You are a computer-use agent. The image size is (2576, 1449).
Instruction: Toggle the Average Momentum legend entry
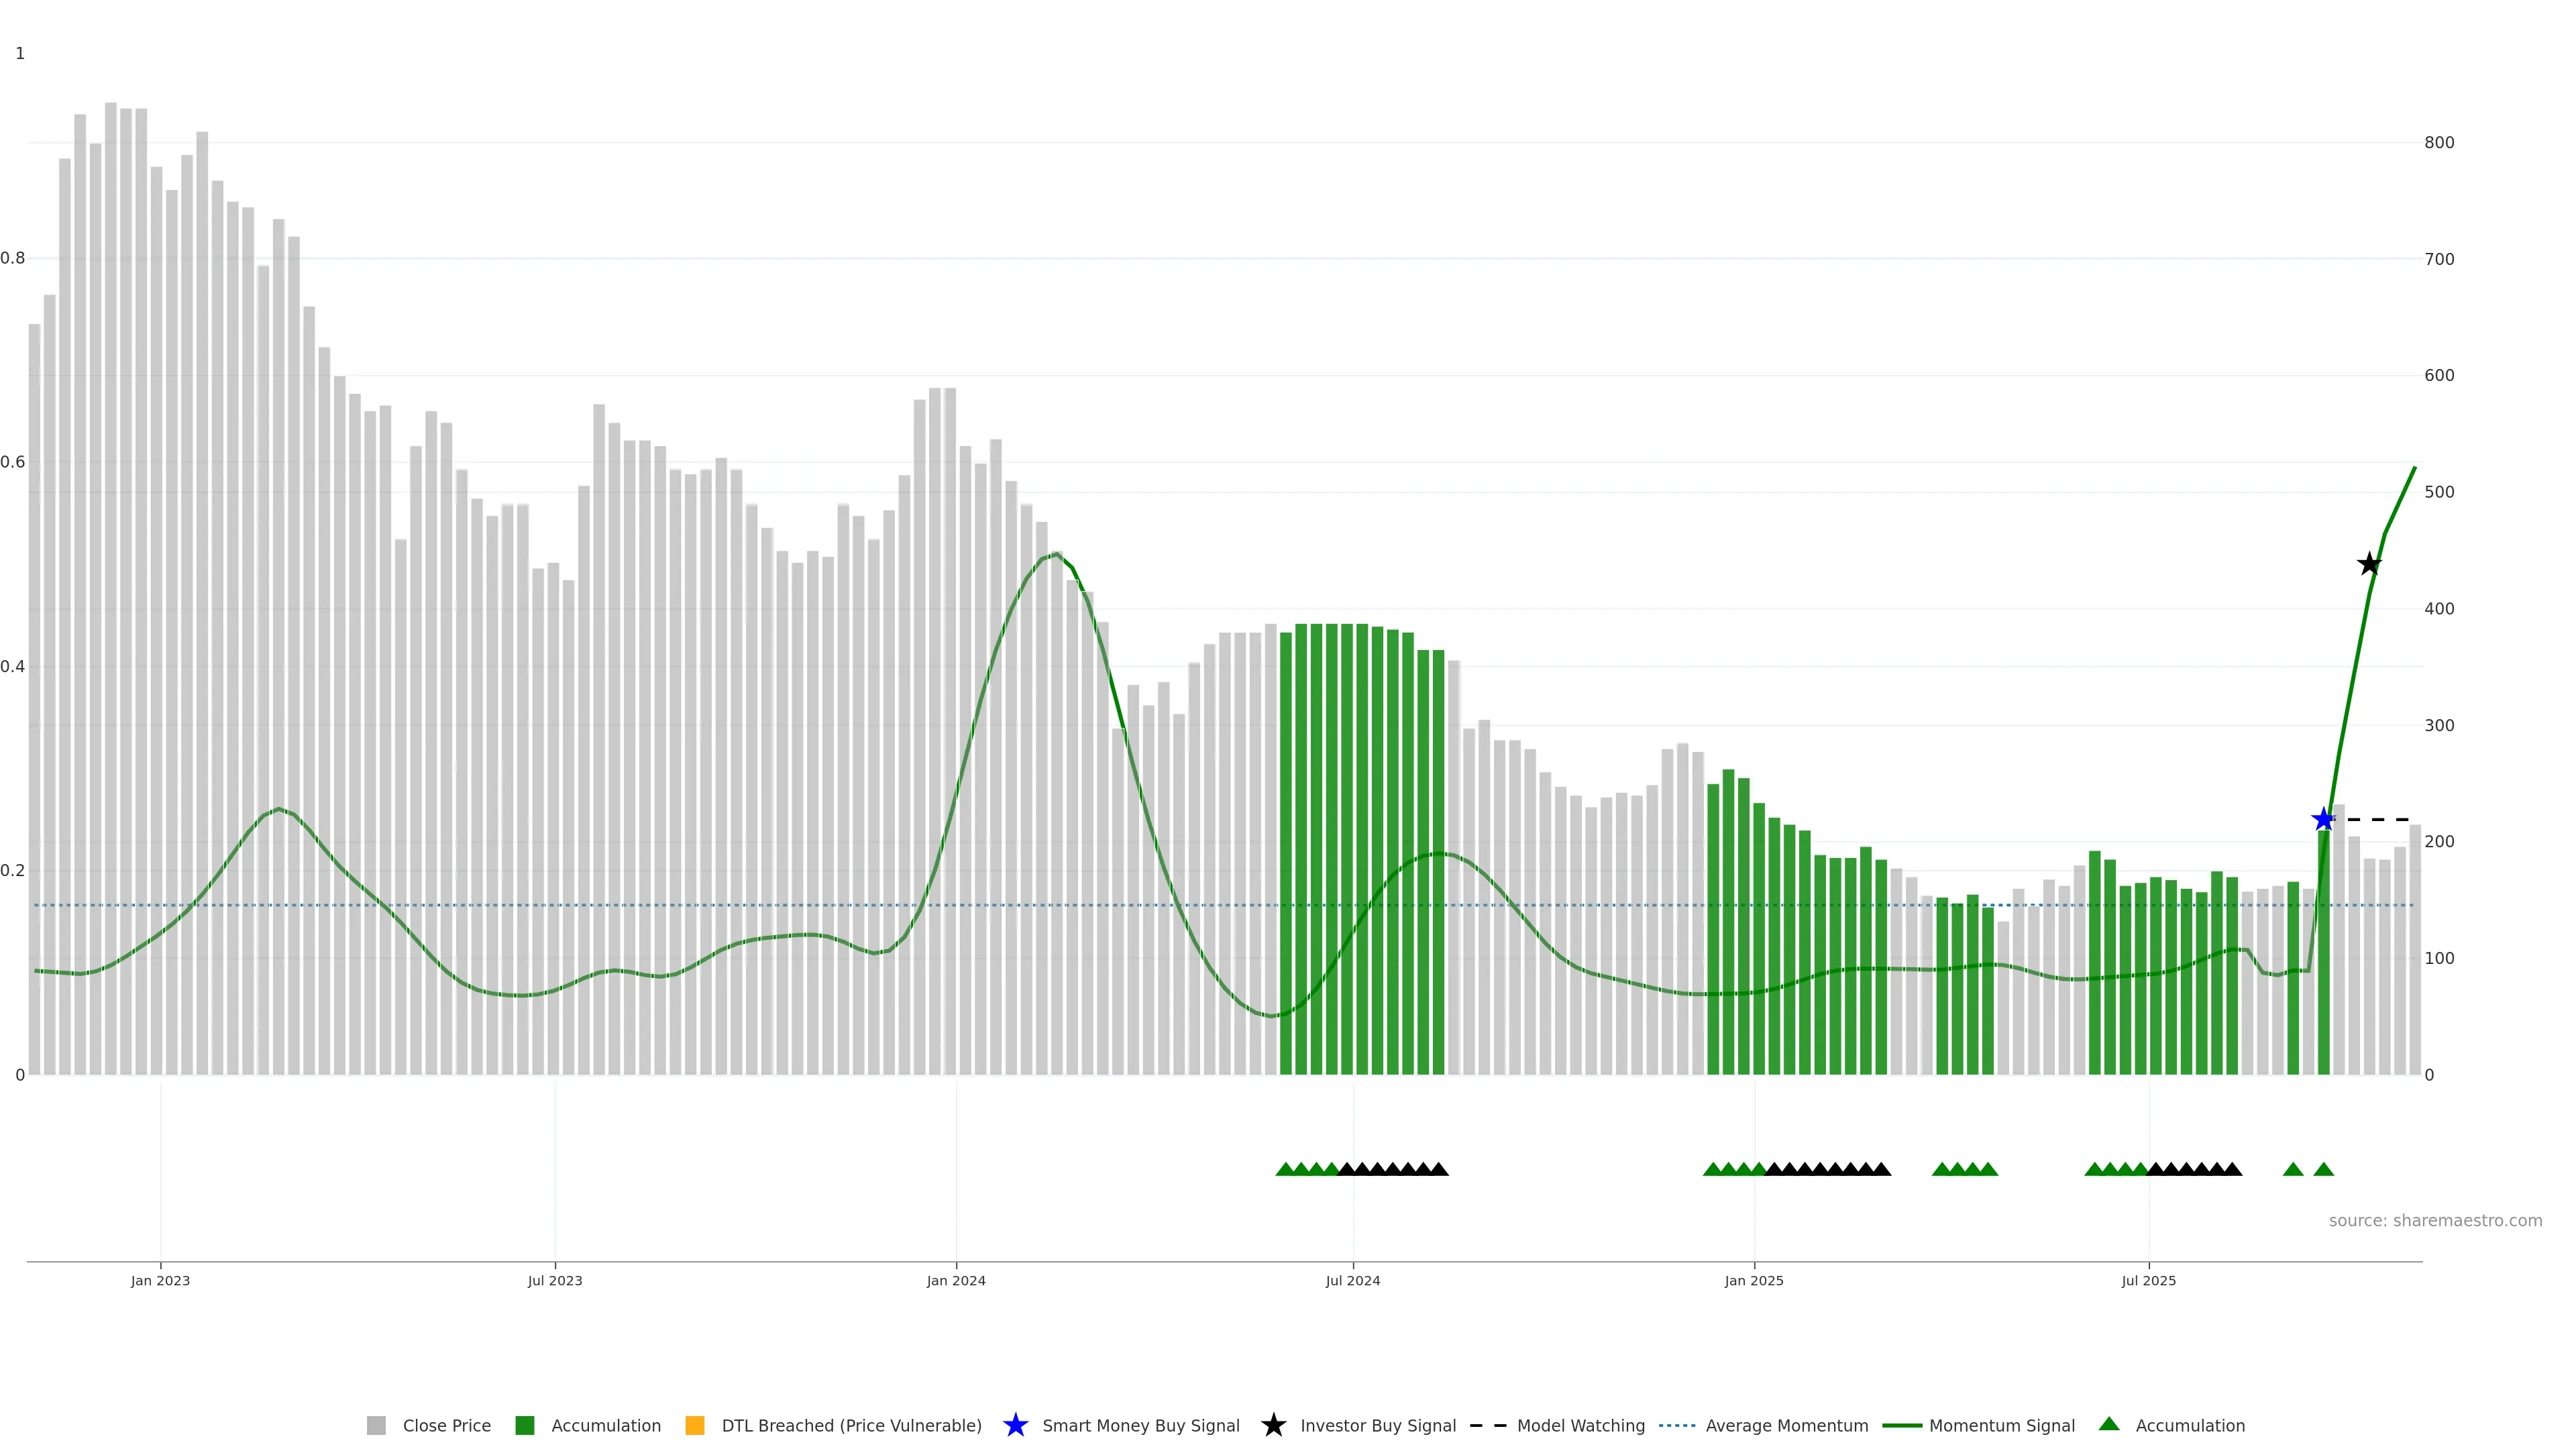point(1786,1425)
